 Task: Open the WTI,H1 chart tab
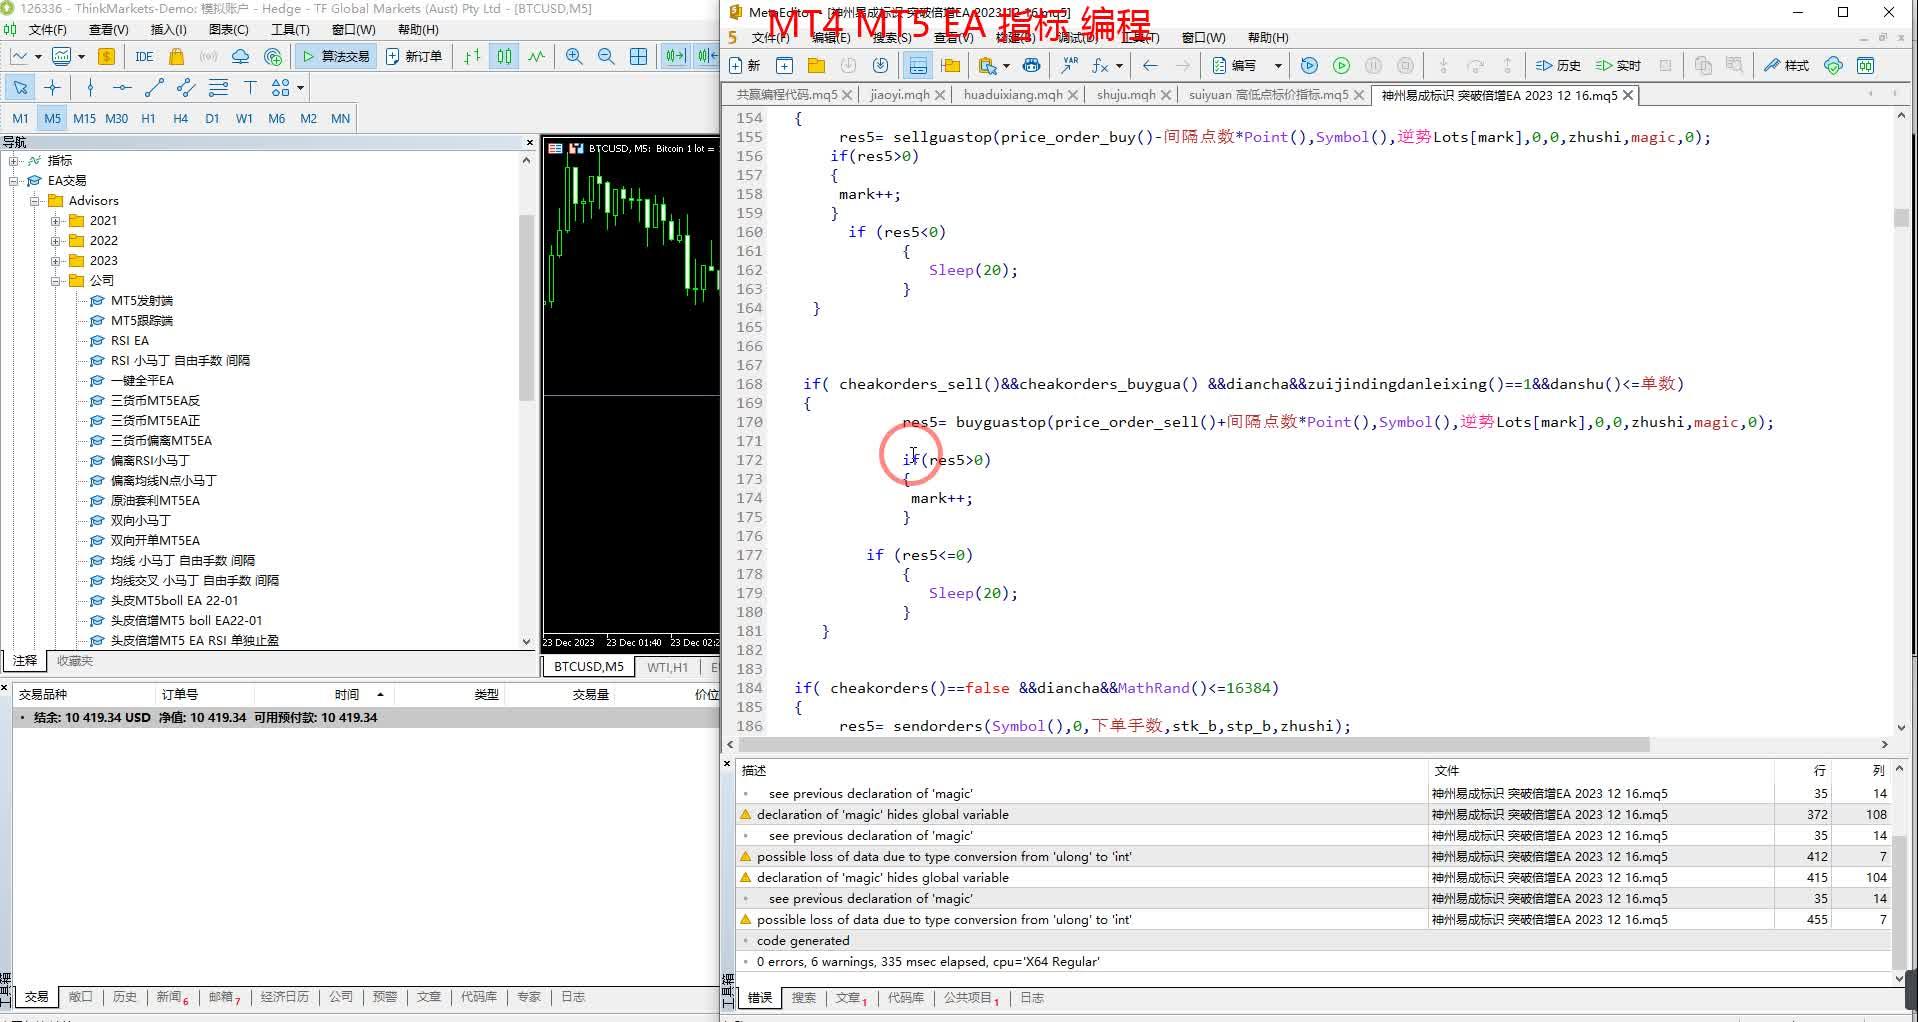click(x=667, y=667)
